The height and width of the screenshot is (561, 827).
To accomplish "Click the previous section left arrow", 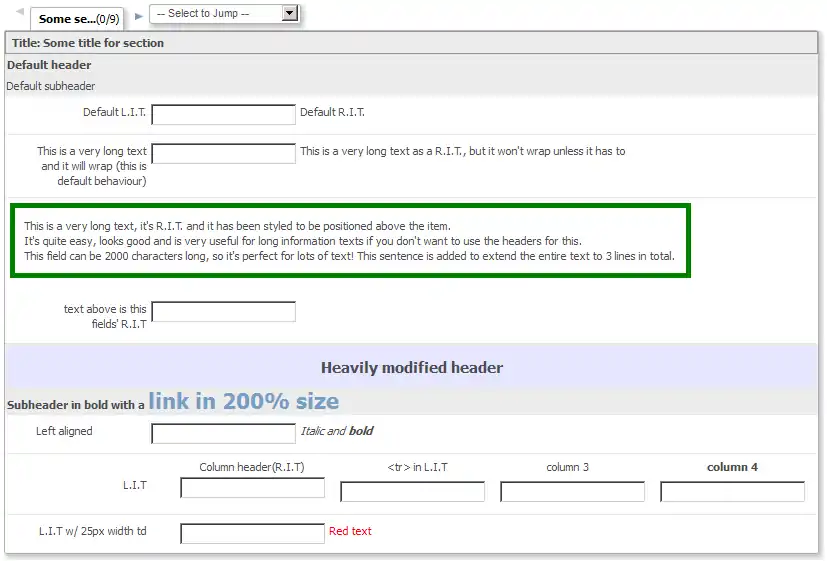I will (20, 13).
